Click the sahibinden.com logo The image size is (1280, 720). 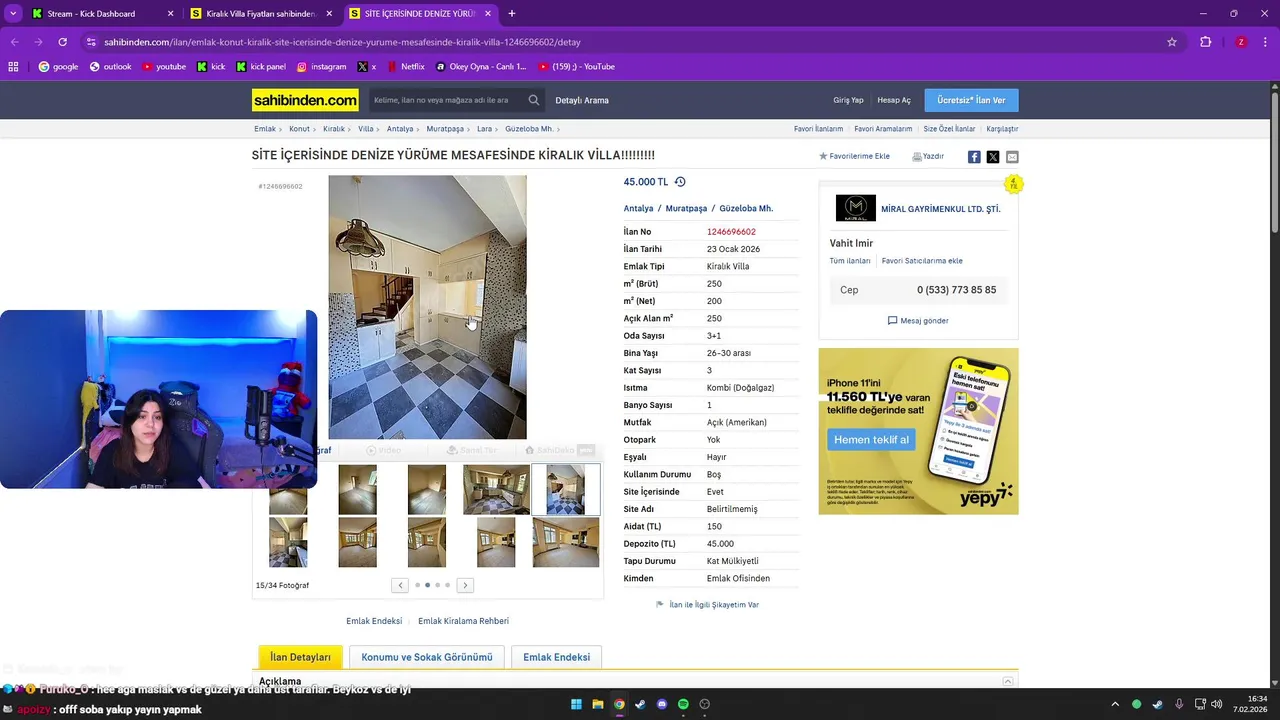click(305, 100)
